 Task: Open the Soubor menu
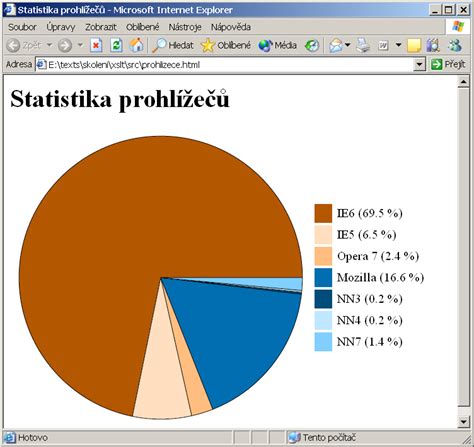[x=22, y=27]
